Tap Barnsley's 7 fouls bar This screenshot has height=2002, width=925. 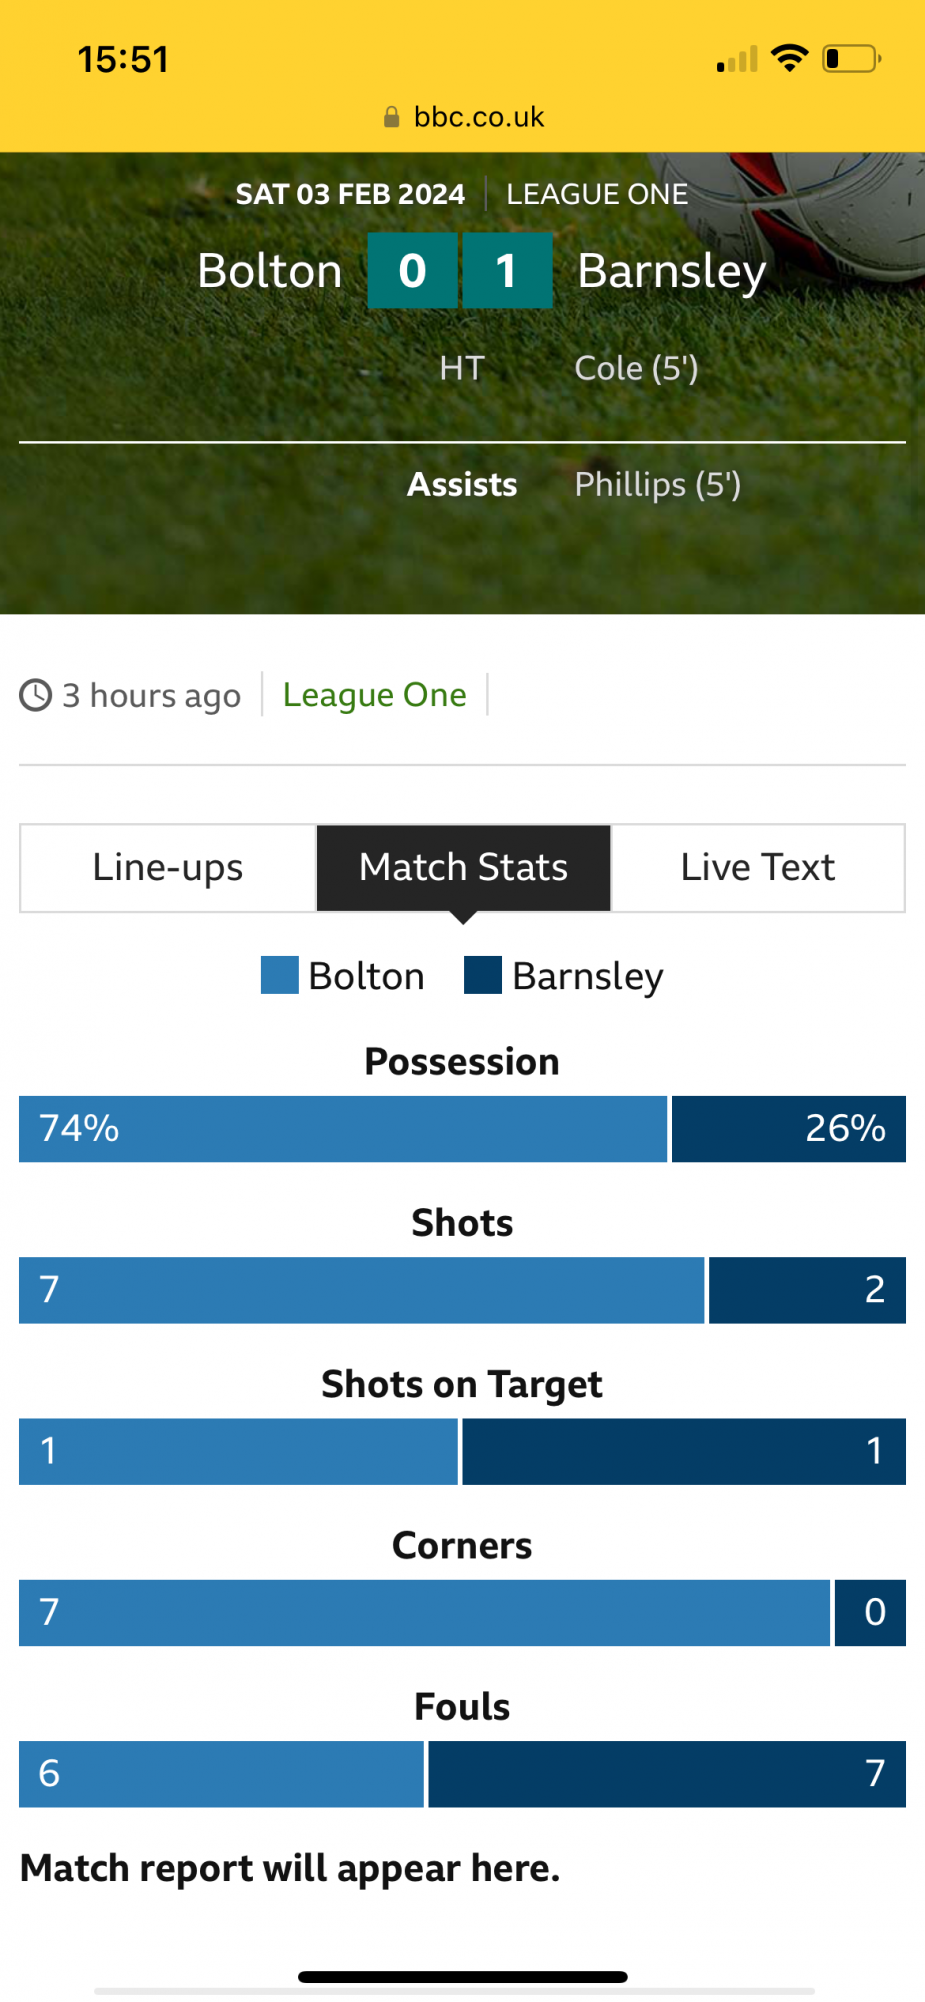667,1774
